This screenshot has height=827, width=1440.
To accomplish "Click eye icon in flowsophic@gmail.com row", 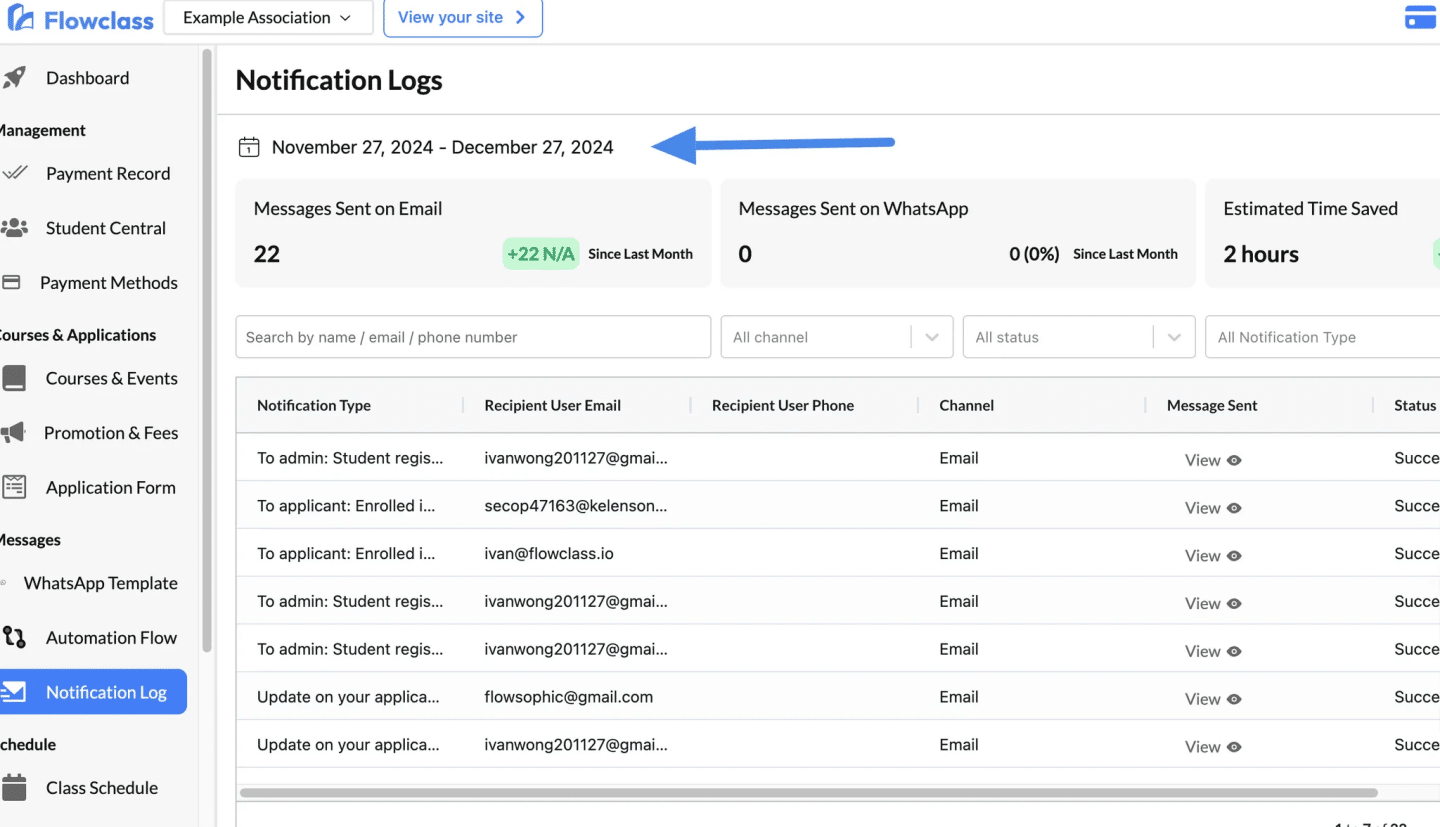I will [x=1234, y=699].
